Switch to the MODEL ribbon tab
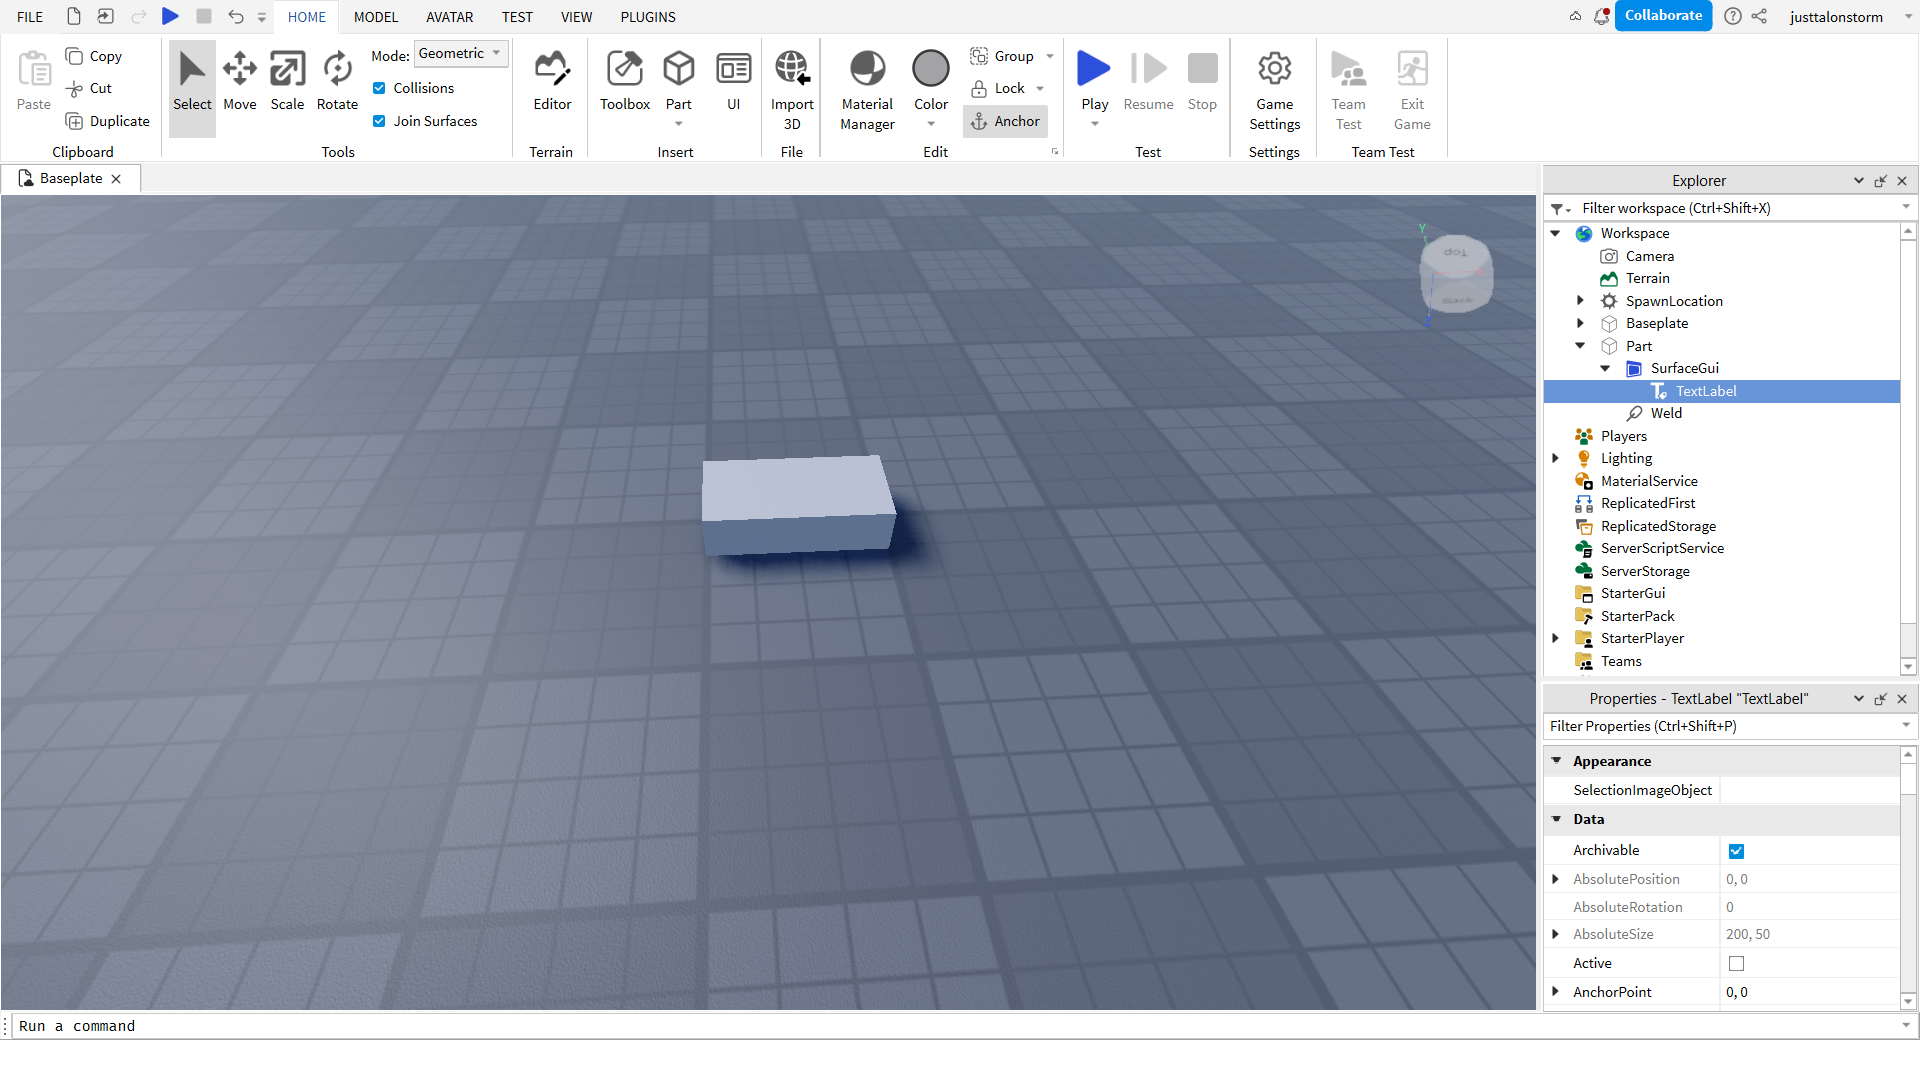The image size is (1920, 1080). click(375, 16)
